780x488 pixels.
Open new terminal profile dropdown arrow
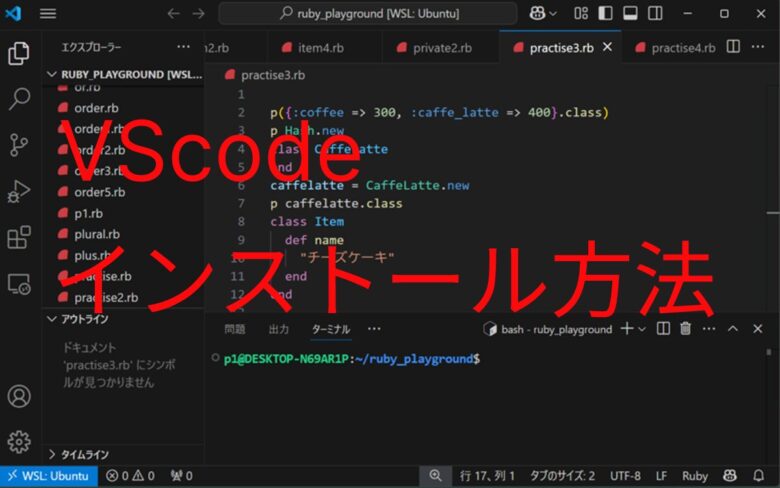642,329
